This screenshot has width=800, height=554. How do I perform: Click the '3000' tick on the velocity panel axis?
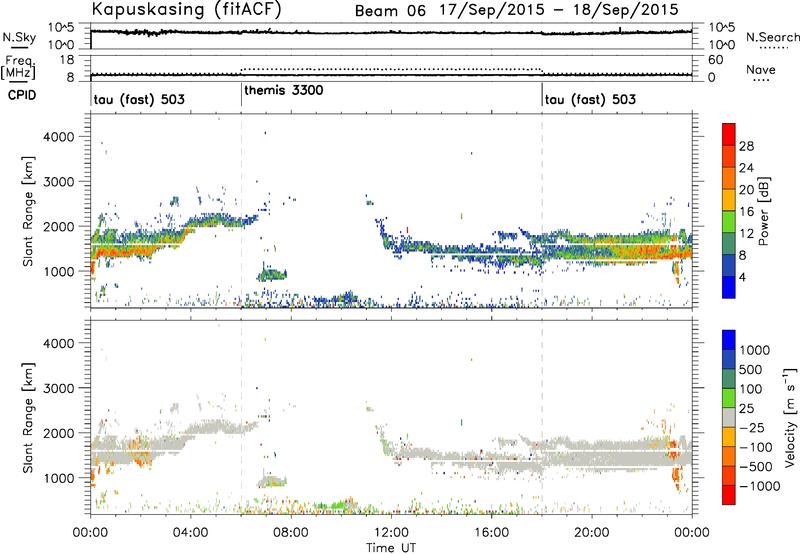(x=58, y=388)
